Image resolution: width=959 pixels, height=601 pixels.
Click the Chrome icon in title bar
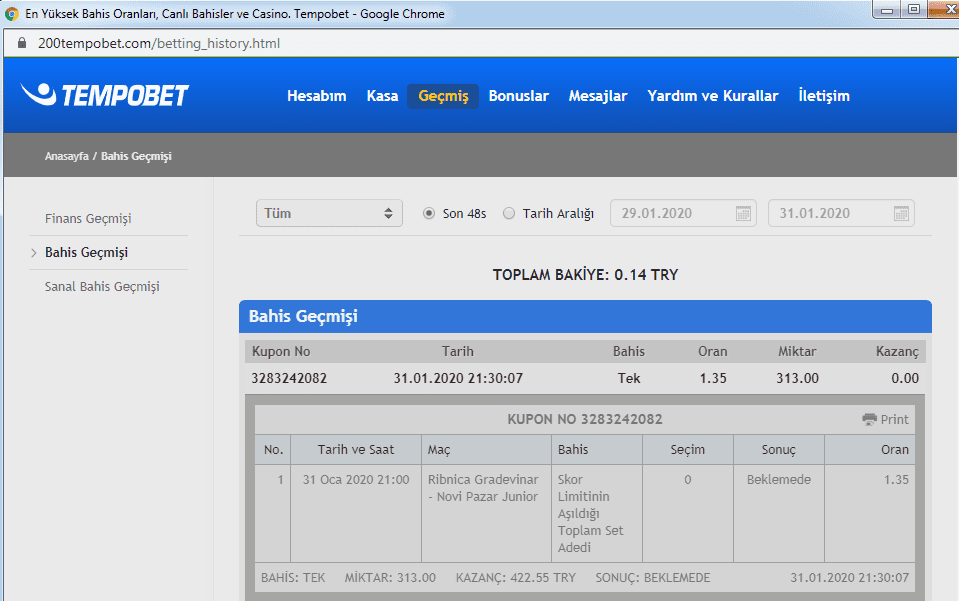12,13
